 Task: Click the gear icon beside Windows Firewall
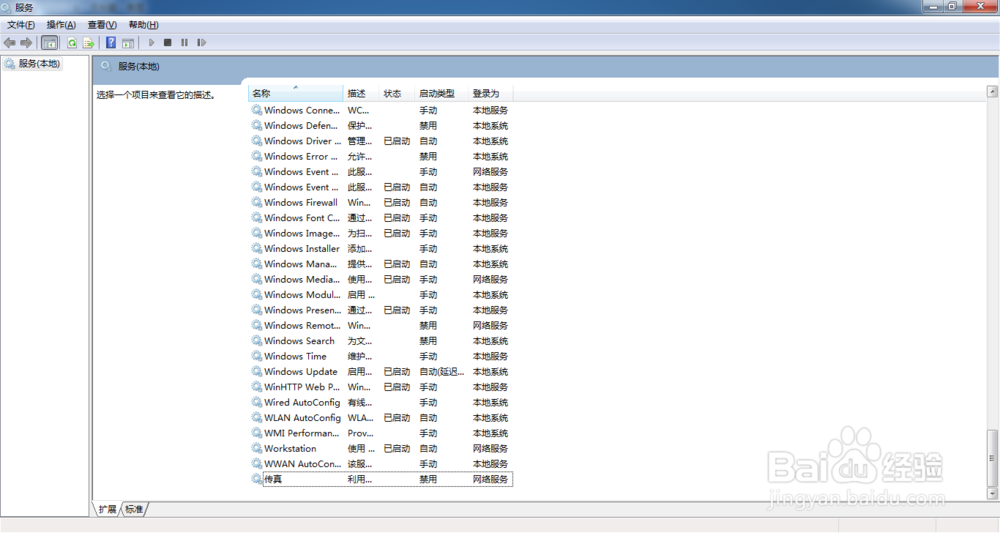click(x=256, y=202)
